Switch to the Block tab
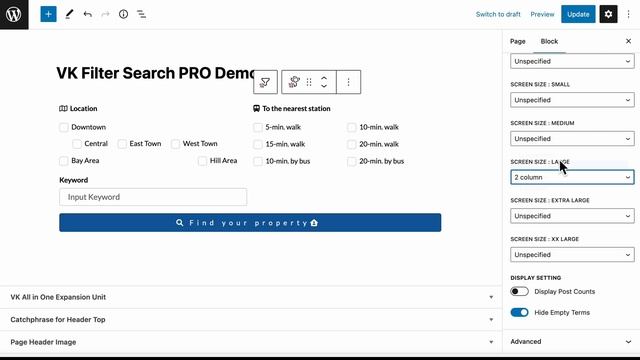 [x=549, y=41]
